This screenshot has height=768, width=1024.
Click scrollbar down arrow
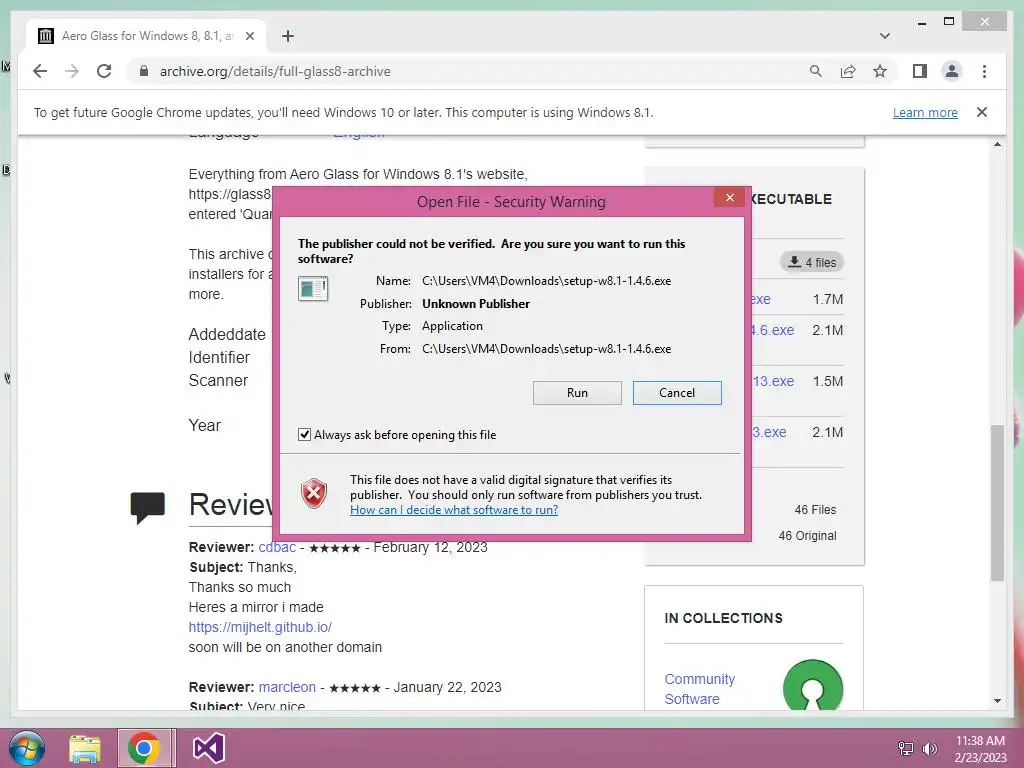[997, 701]
